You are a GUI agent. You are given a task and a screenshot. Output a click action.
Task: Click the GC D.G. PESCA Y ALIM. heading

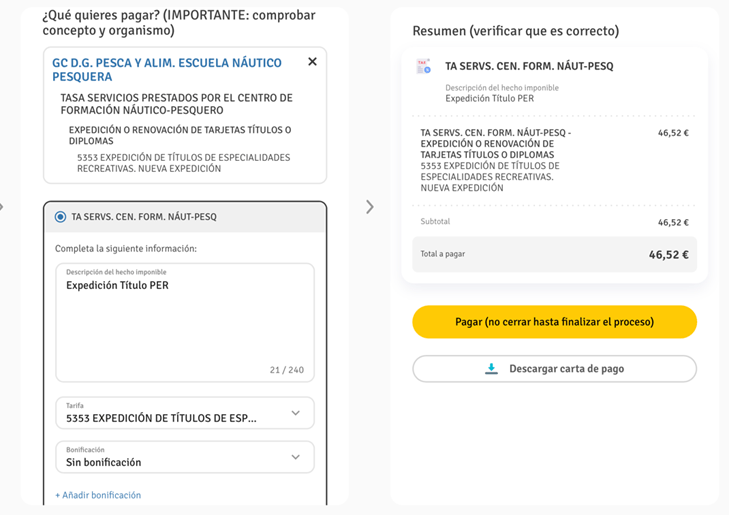(x=166, y=69)
